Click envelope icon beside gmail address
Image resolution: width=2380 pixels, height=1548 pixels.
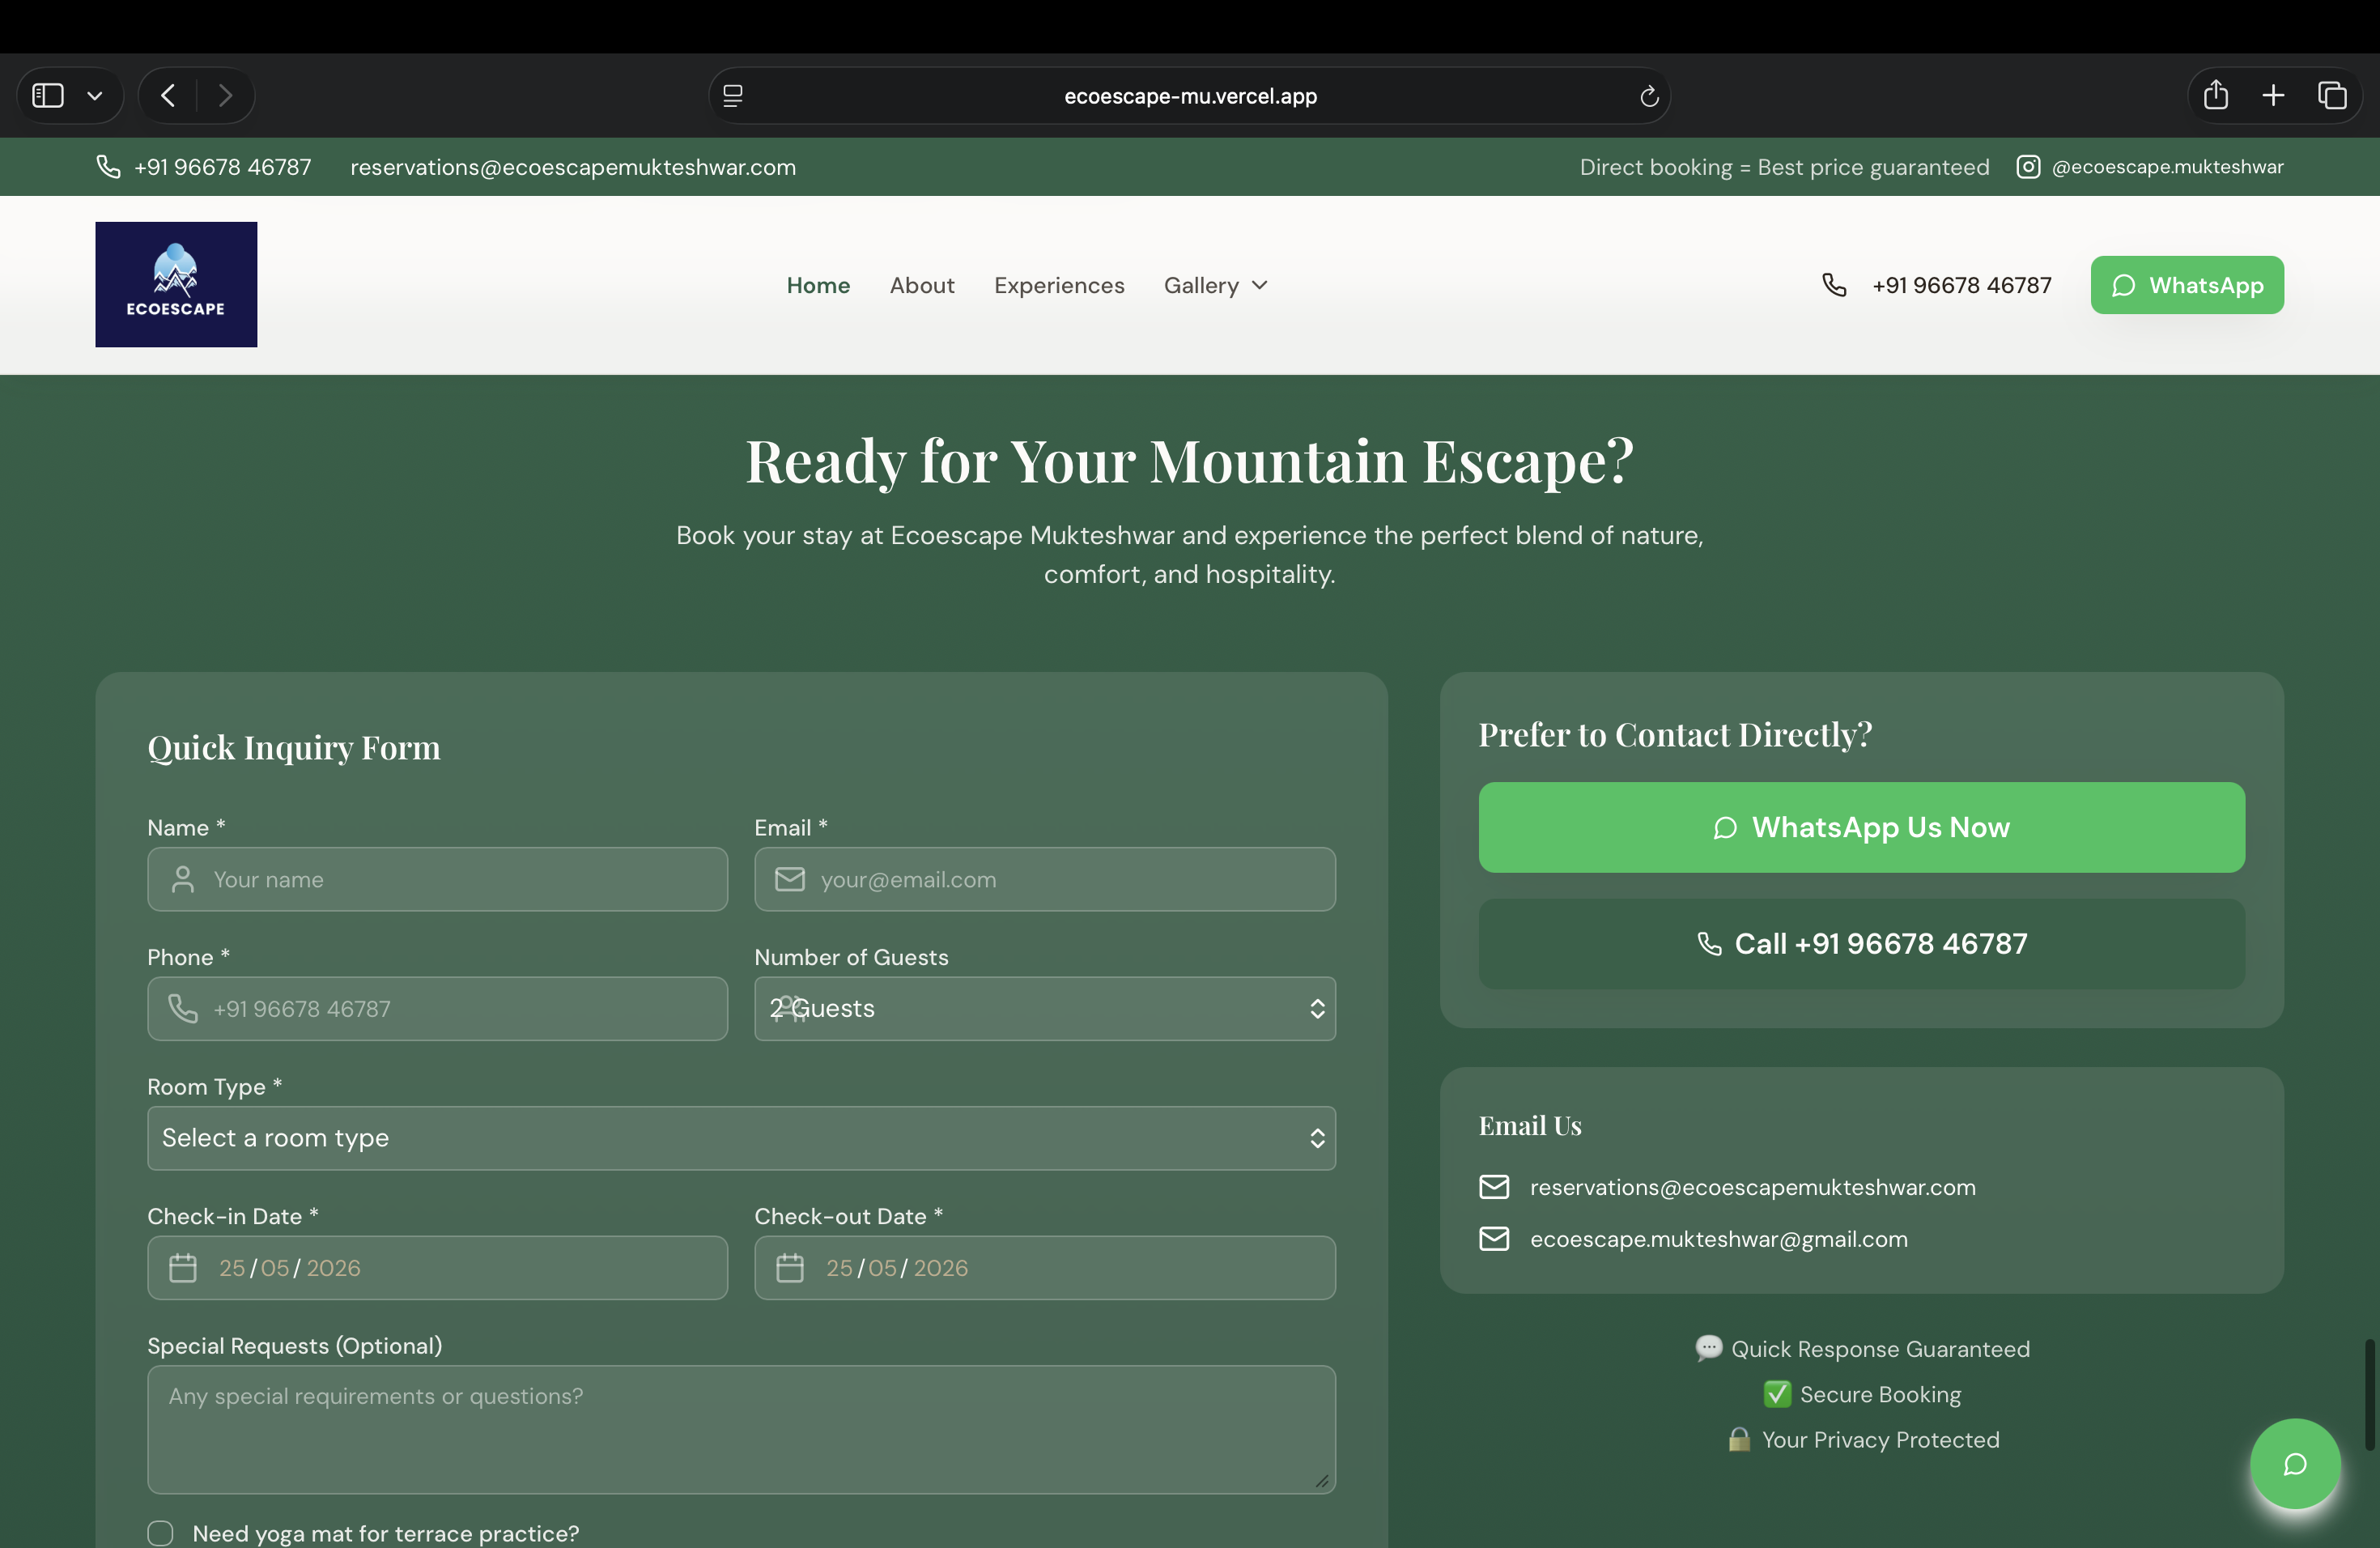[1494, 1239]
